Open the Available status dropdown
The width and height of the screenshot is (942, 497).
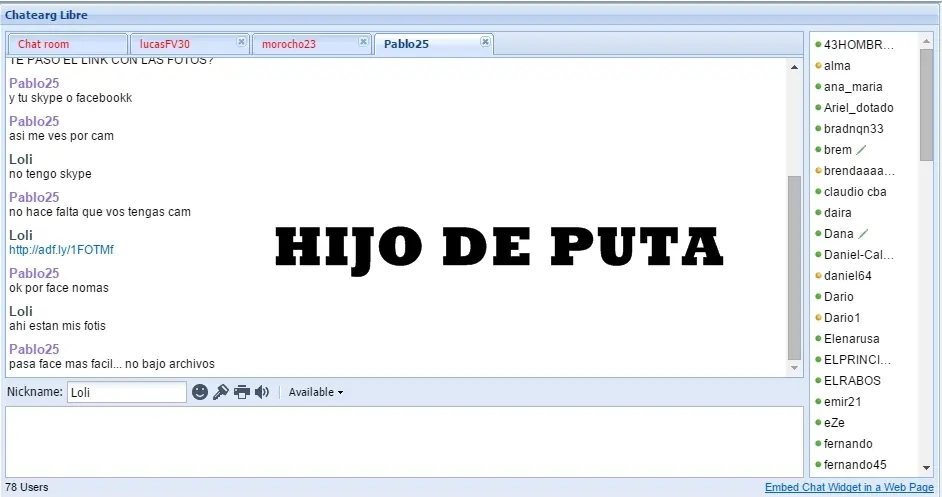(x=316, y=392)
